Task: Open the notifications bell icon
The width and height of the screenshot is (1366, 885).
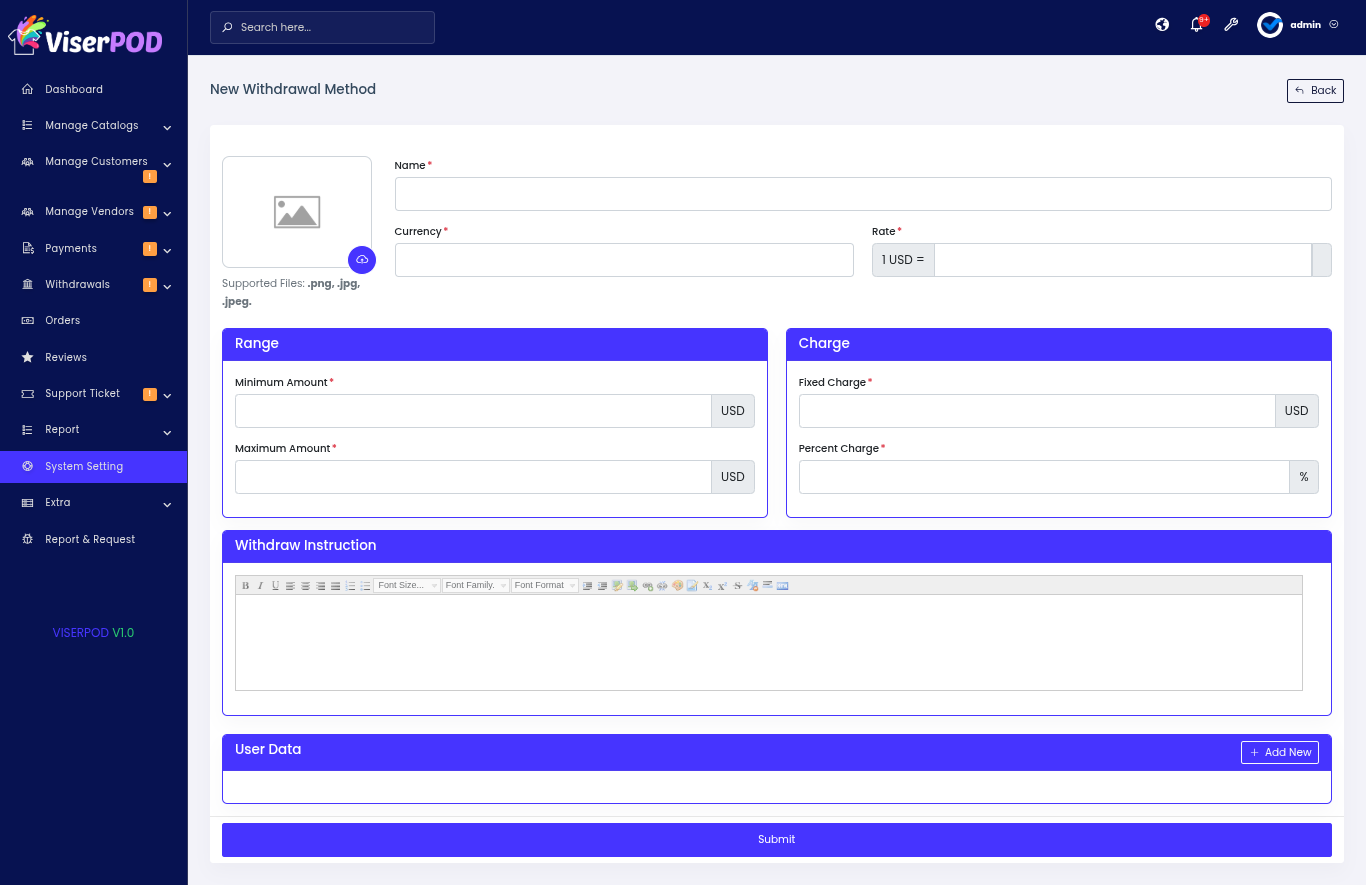Action: click(1196, 25)
